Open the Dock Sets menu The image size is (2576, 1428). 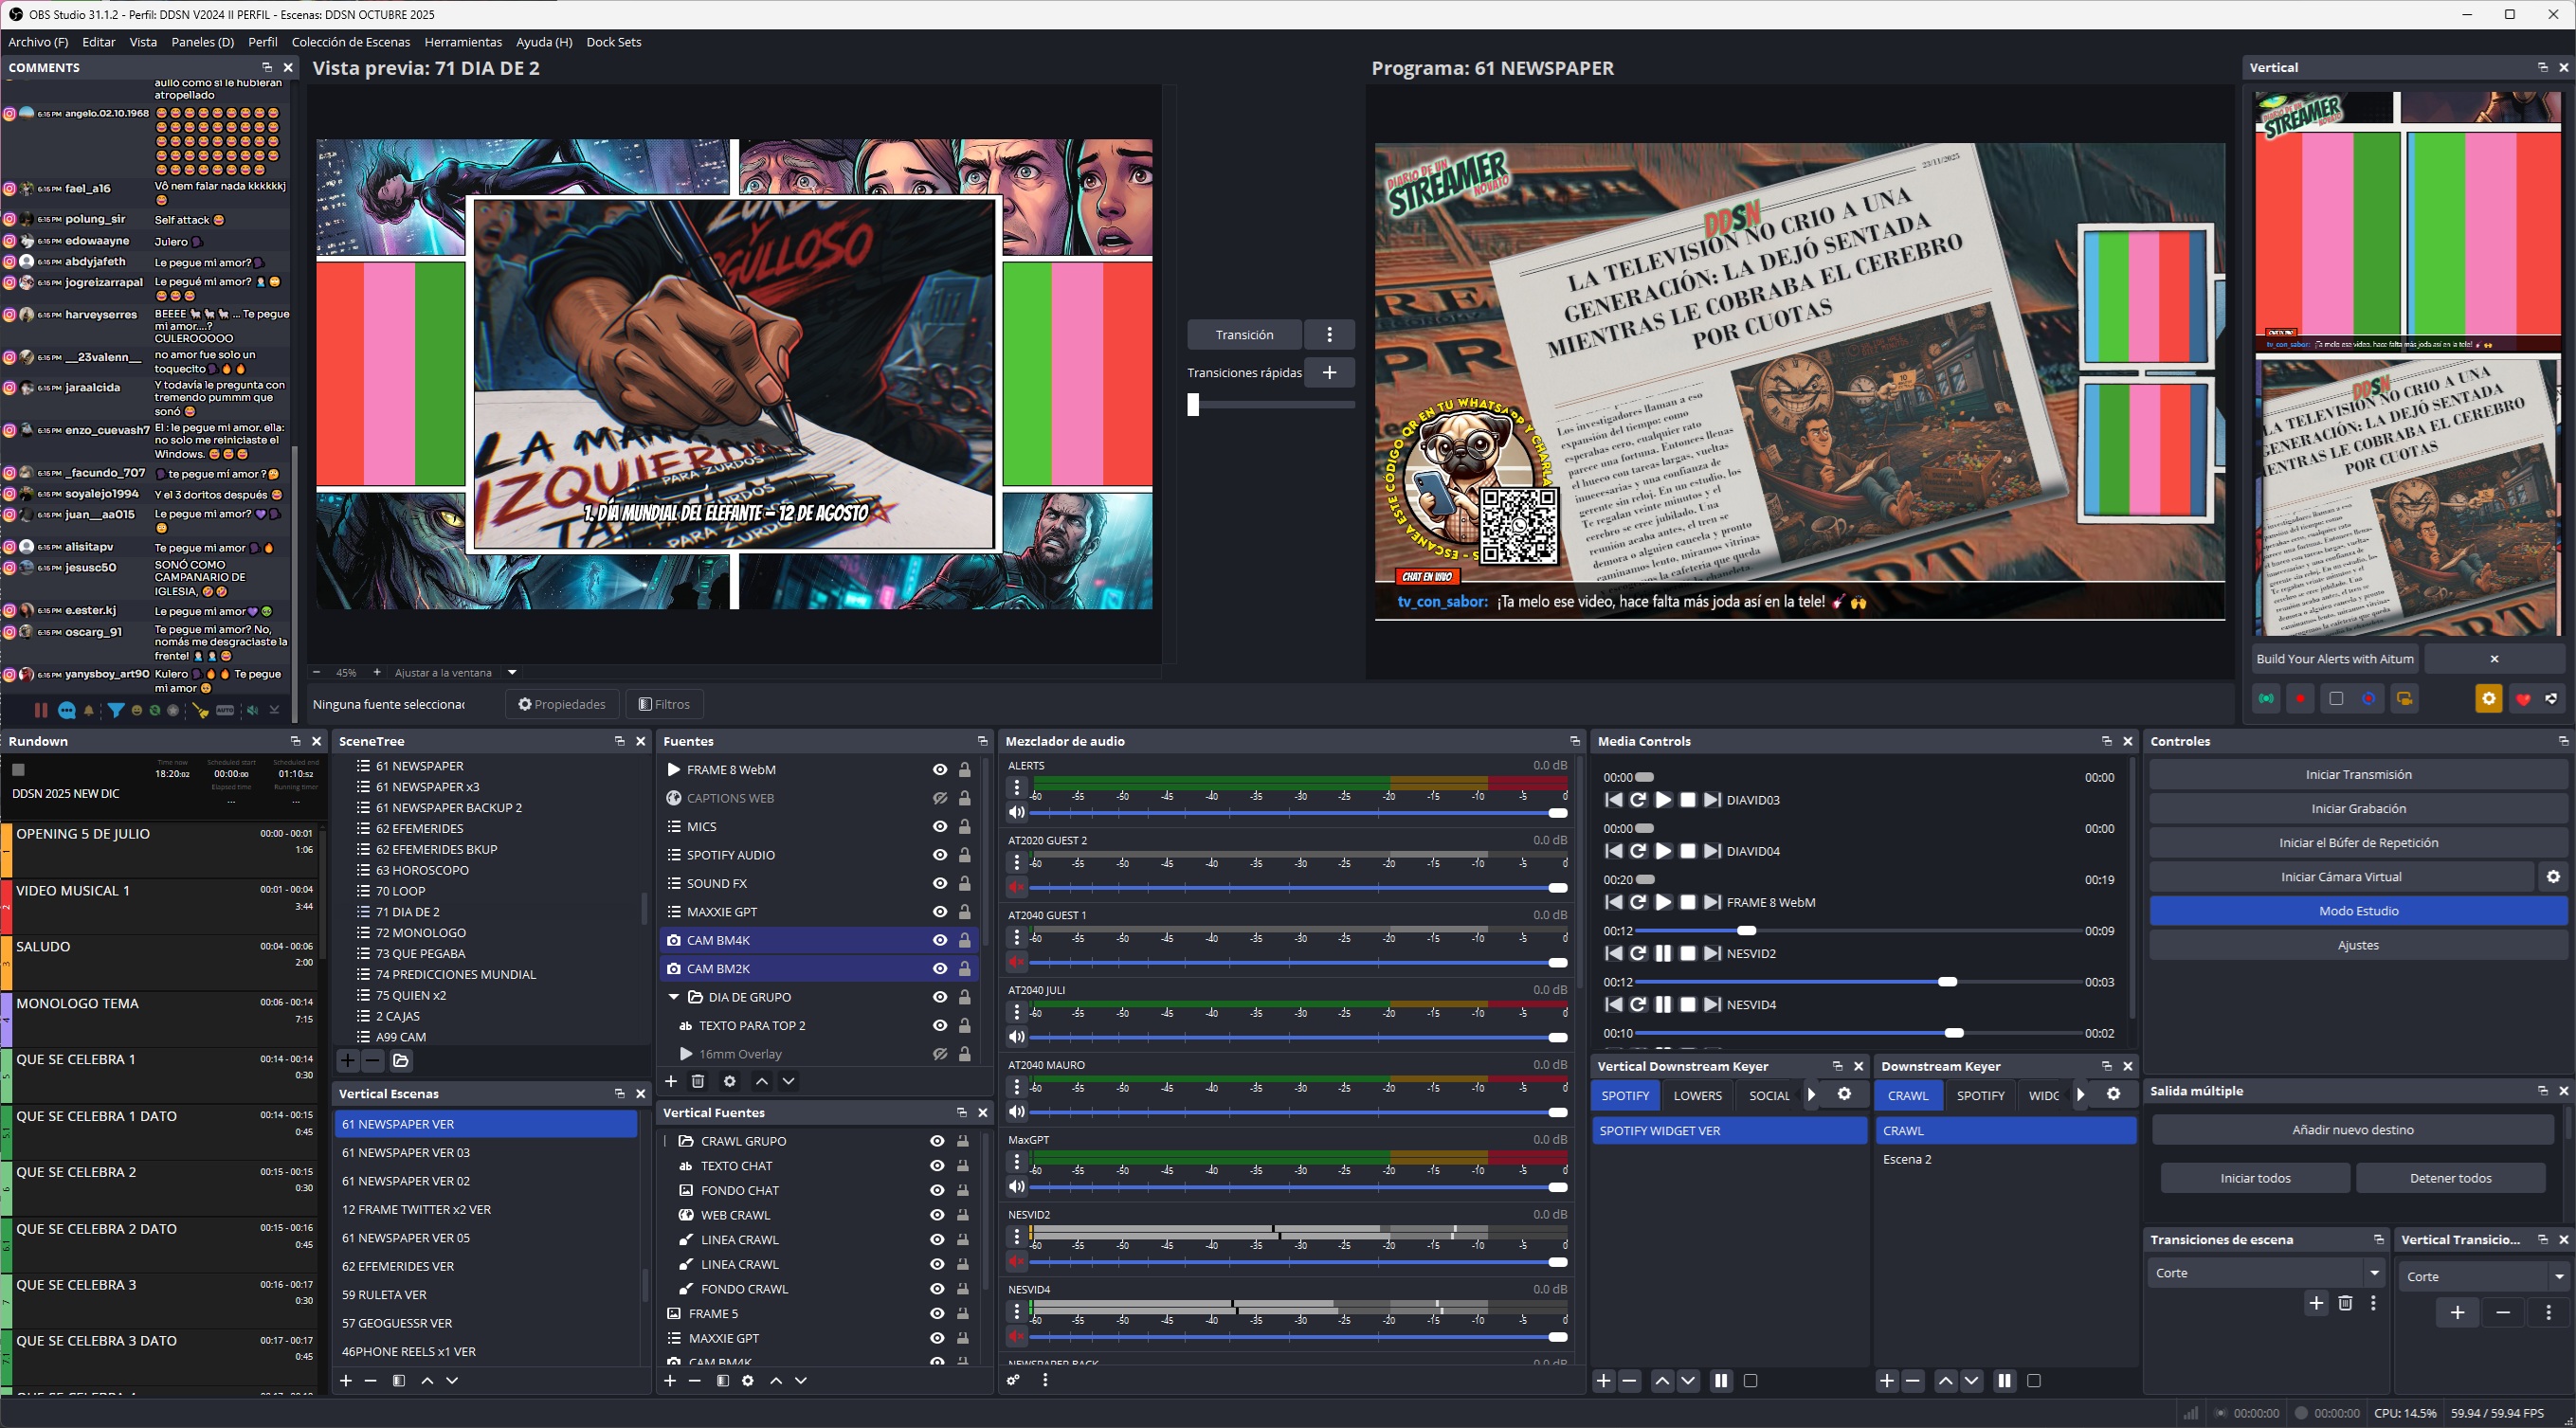coord(614,42)
